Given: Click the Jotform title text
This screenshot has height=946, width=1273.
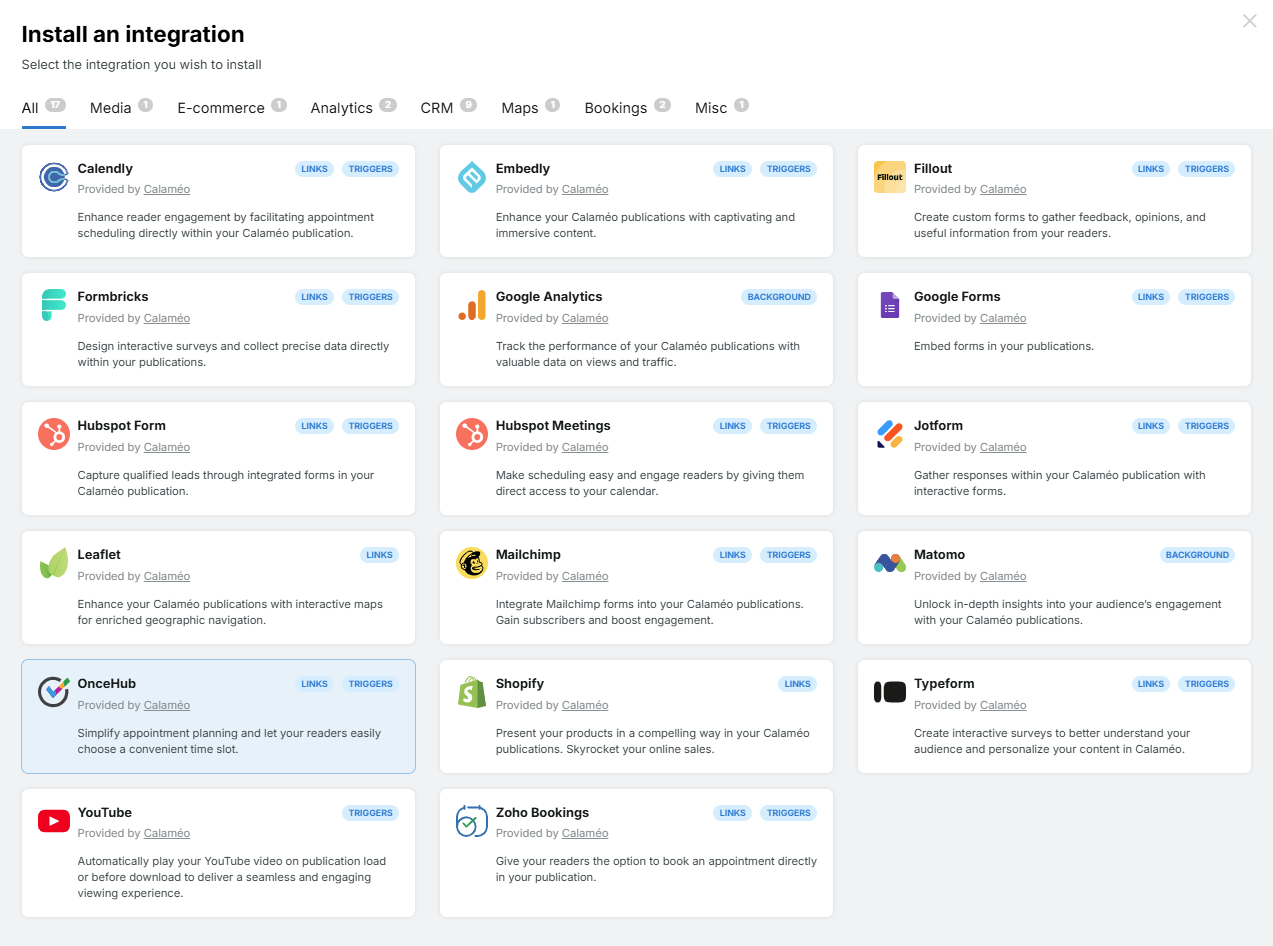Looking at the screenshot, I should click(x=938, y=426).
